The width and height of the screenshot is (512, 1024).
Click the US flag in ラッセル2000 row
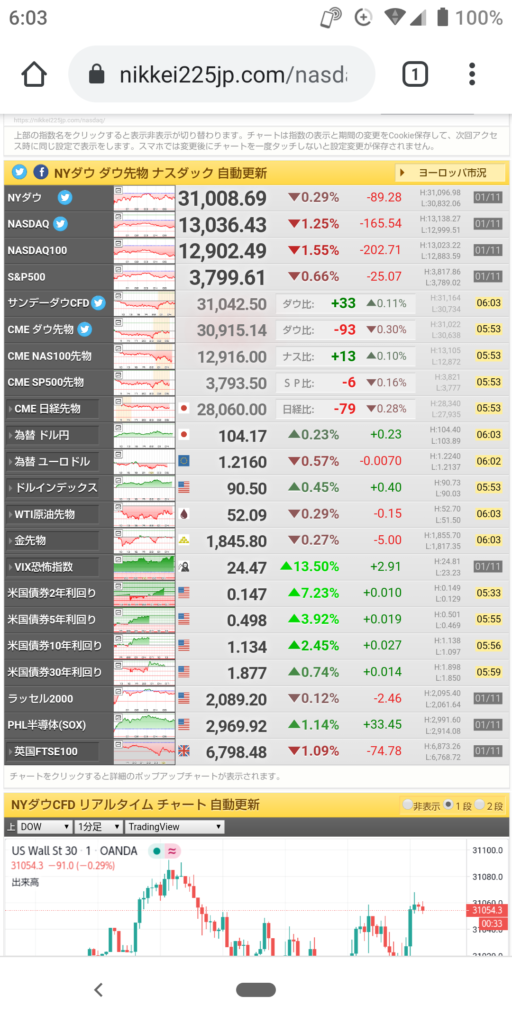point(184,699)
